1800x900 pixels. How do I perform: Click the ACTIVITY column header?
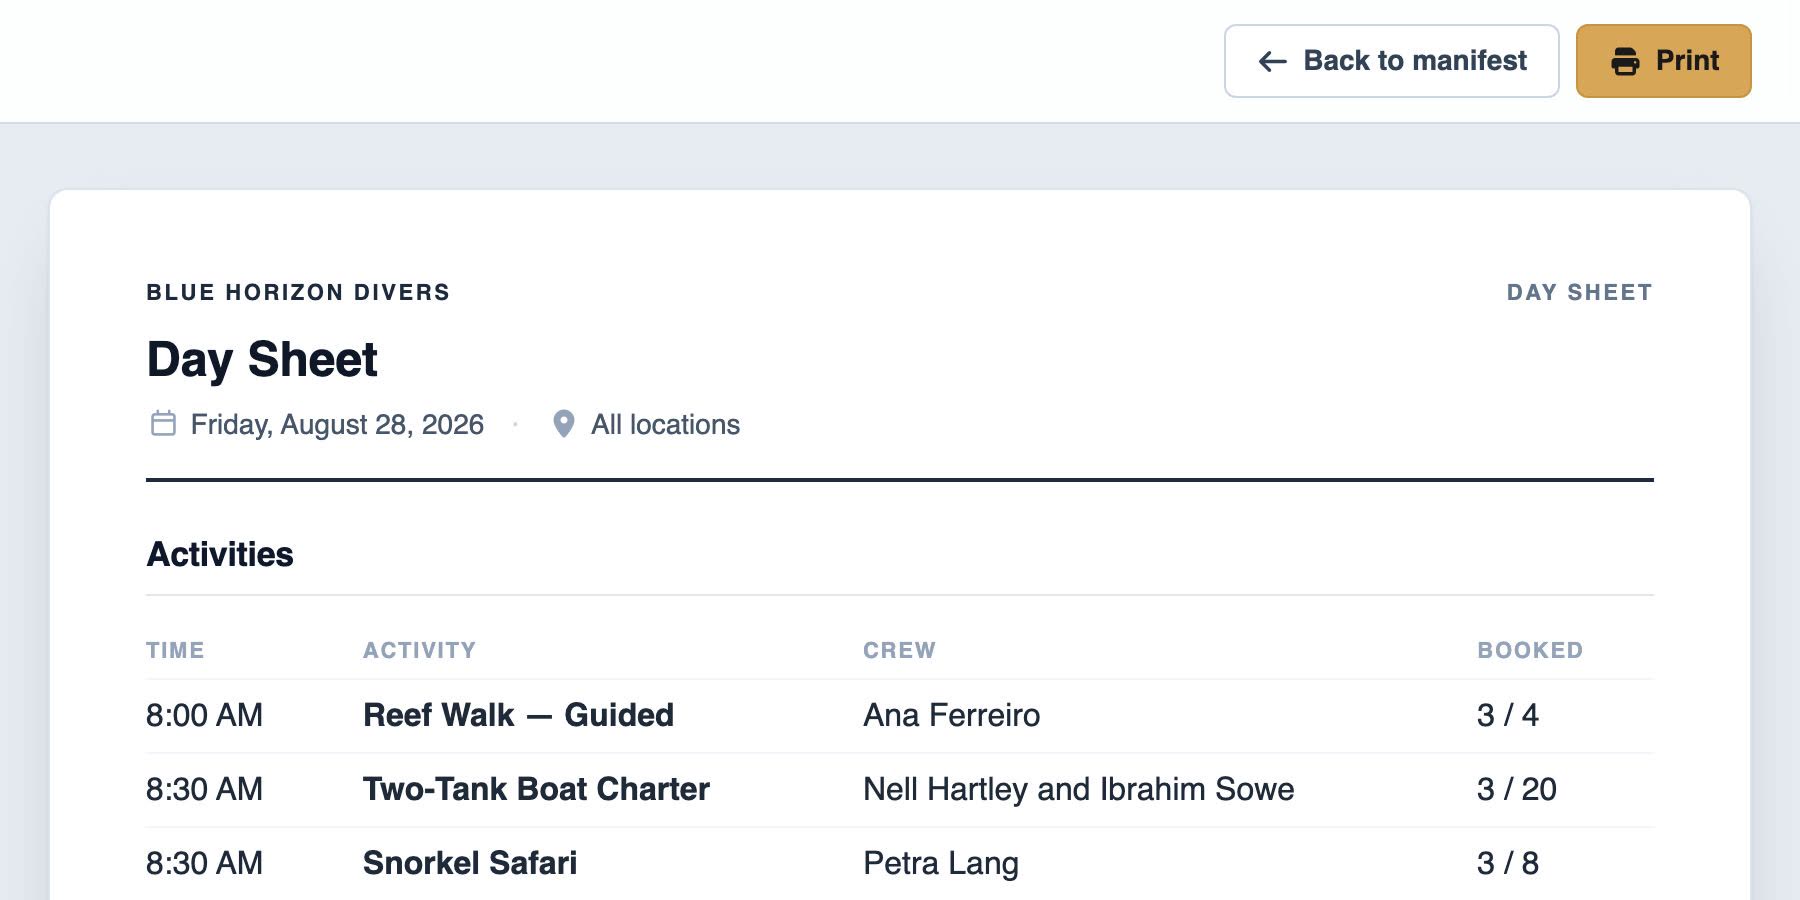(x=419, y=650)
